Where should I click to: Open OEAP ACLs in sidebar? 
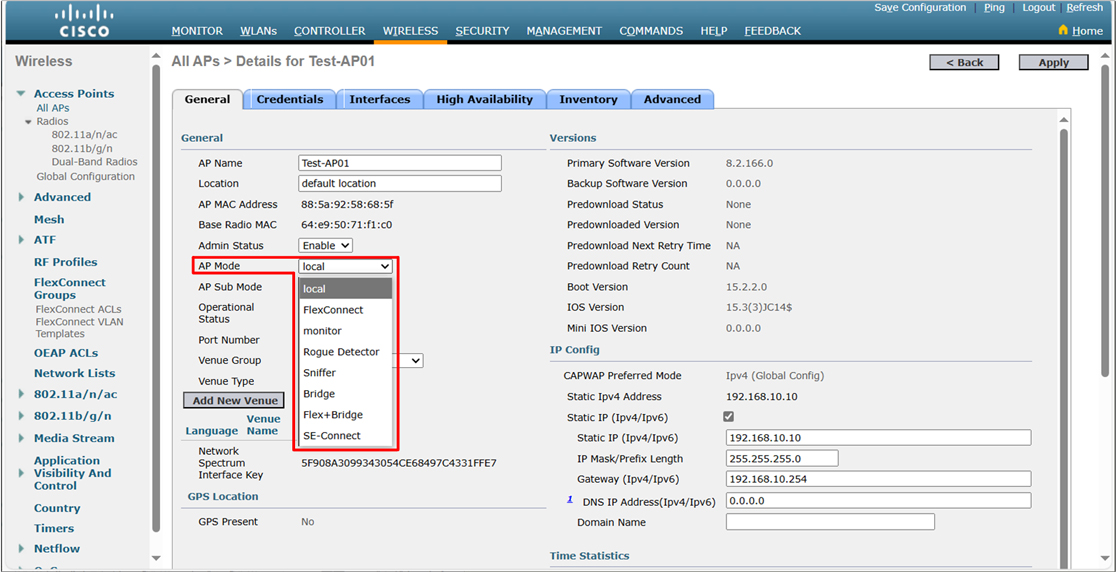[66, 353]
